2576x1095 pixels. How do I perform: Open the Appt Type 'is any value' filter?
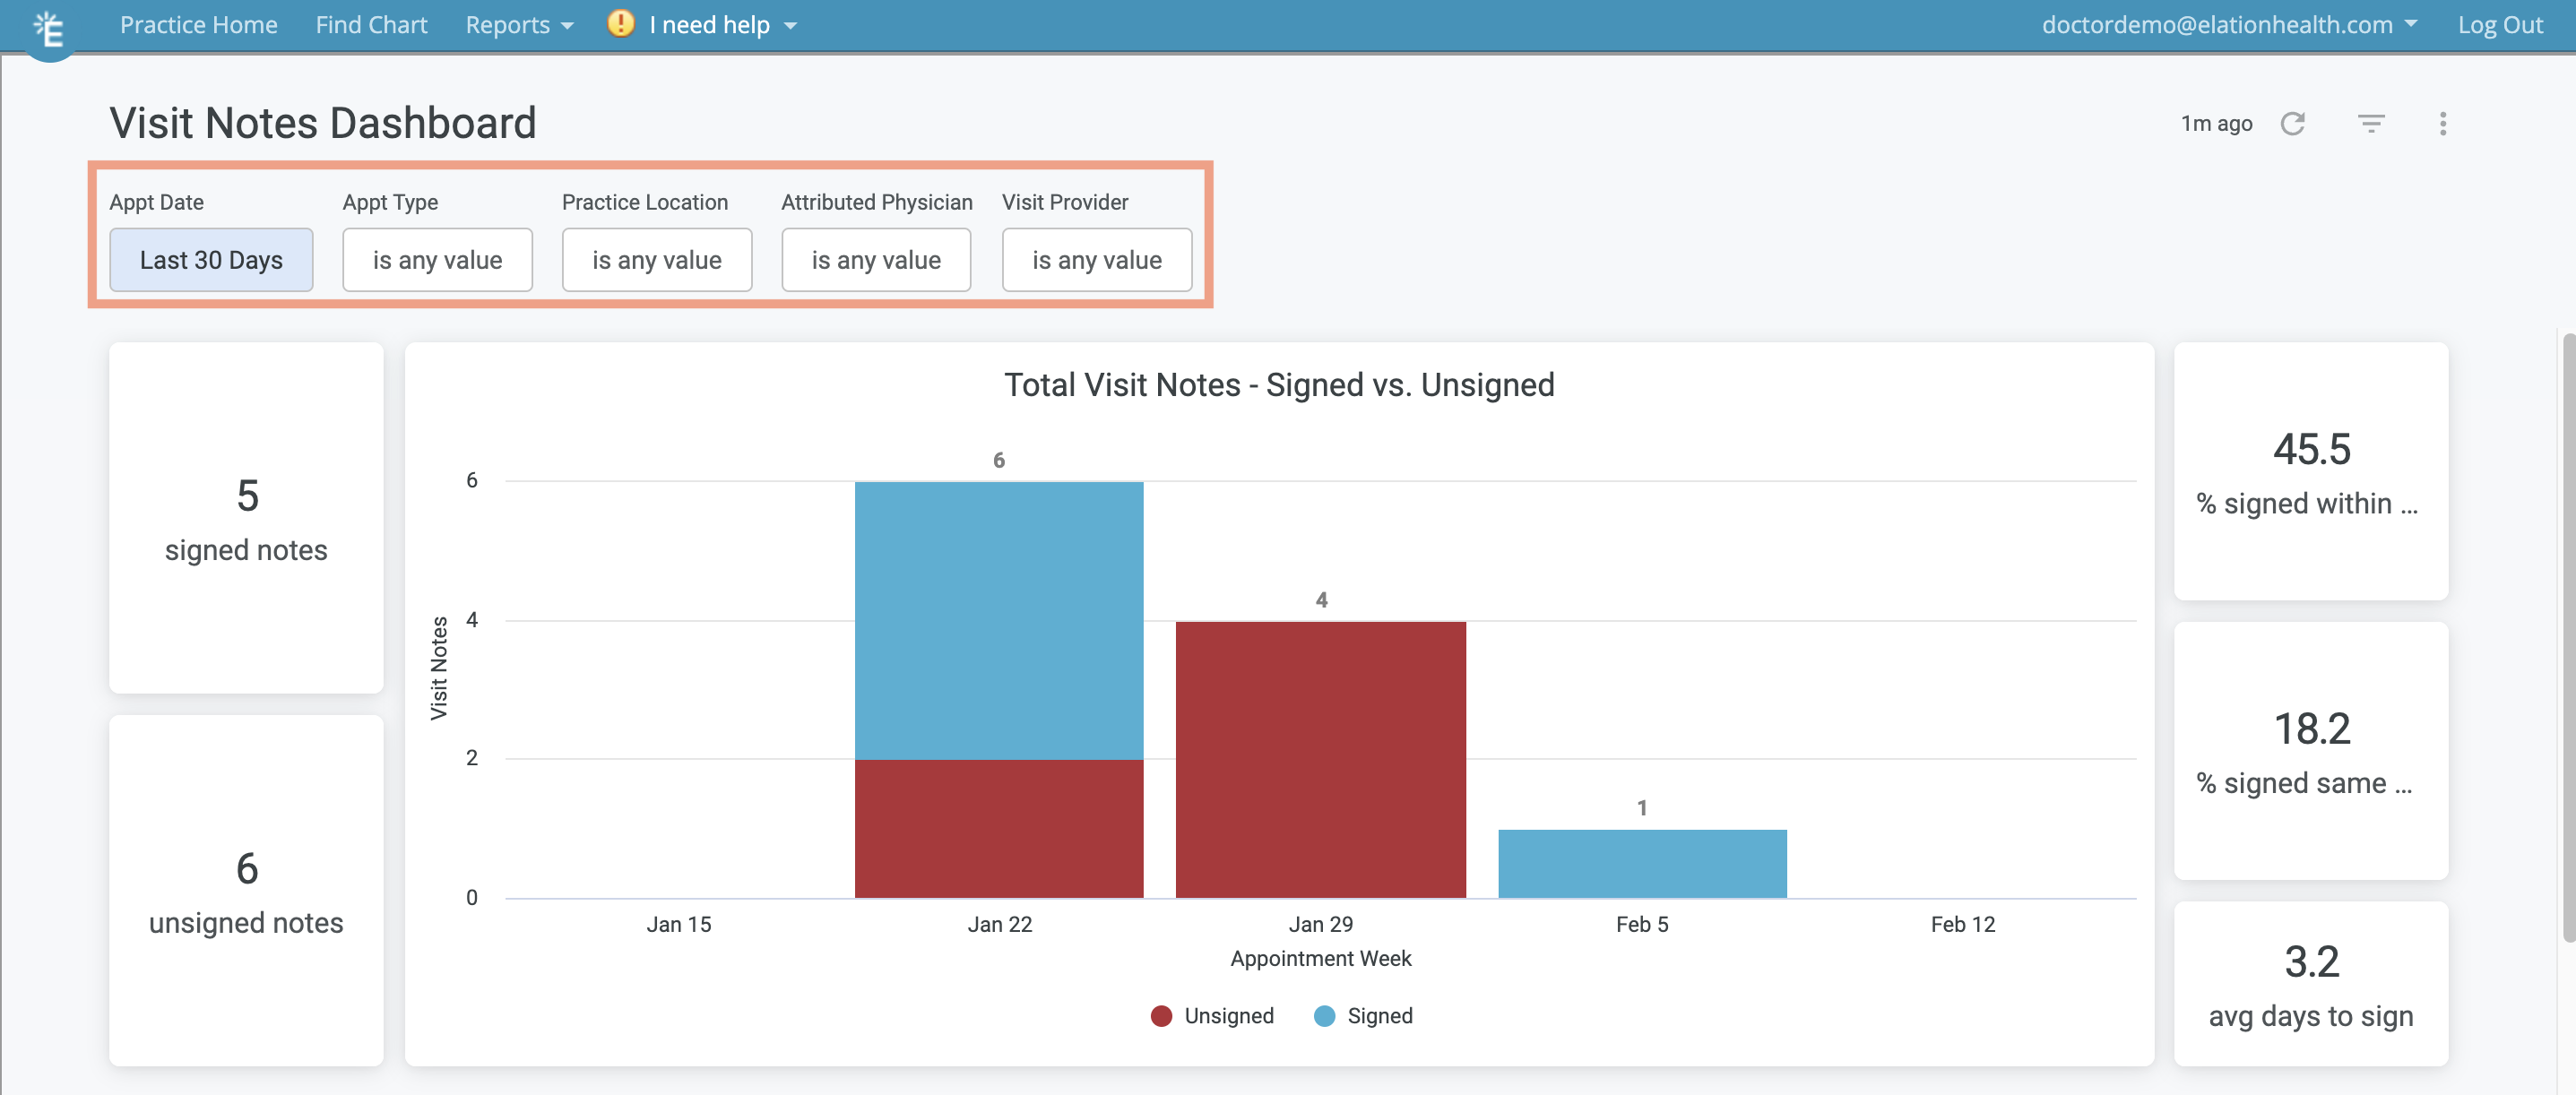click(x=437, y=259)
